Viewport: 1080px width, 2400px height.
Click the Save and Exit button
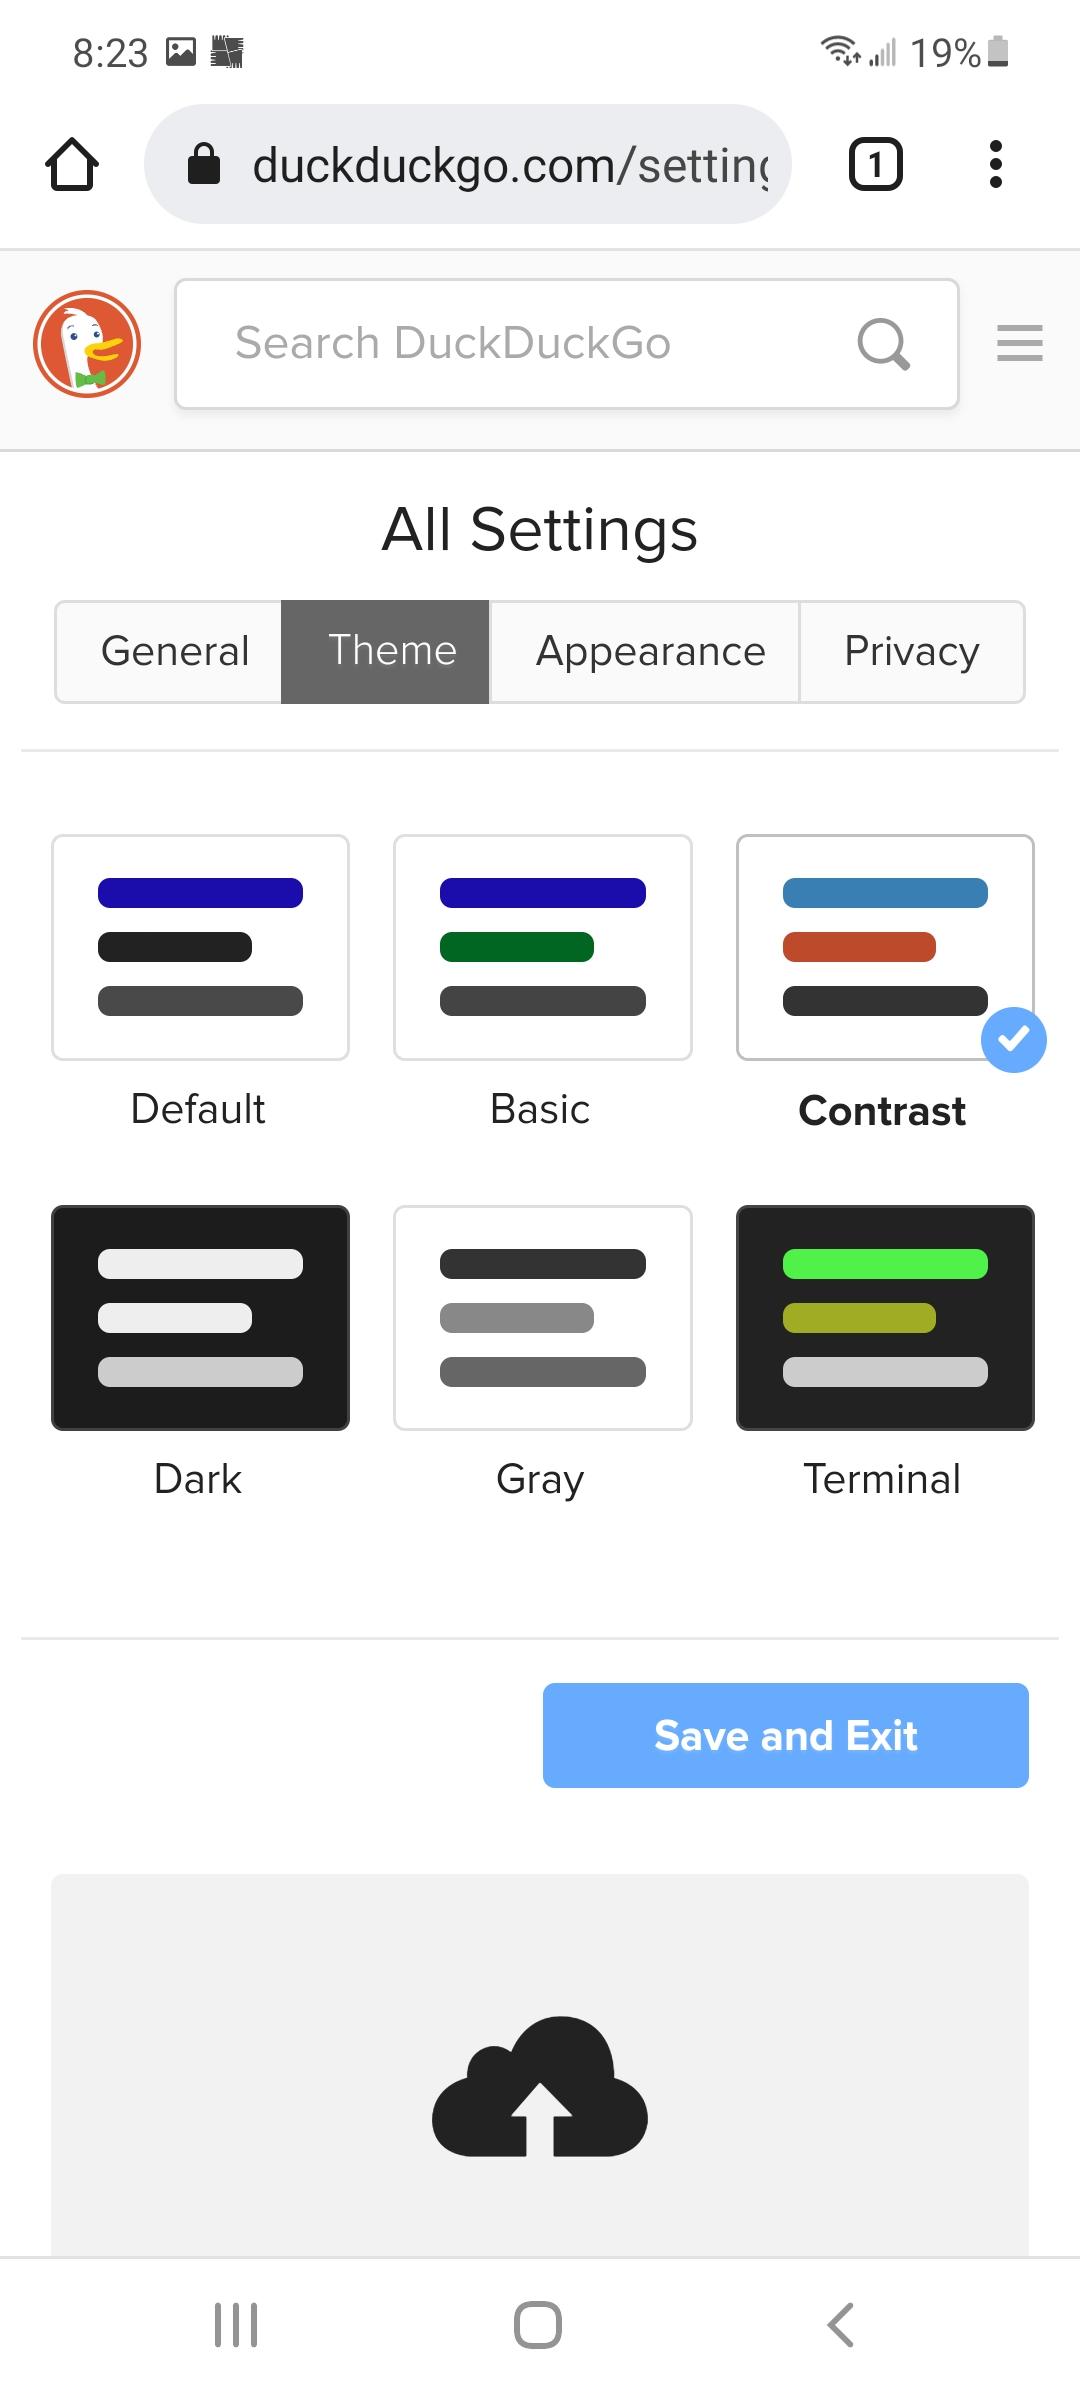tap(784, 1735)
